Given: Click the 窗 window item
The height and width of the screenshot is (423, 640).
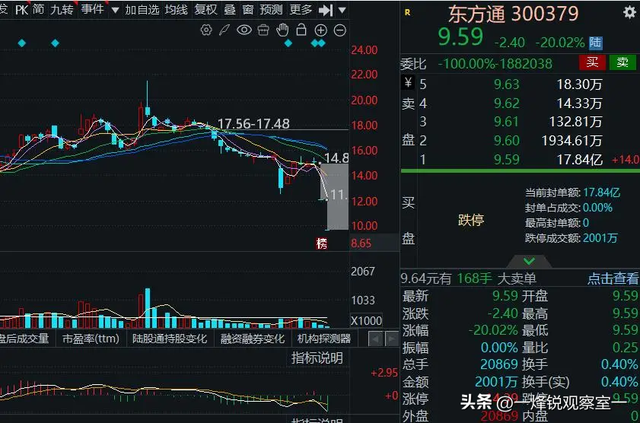Looking at the screenshot, I should [x=248, y=9].
